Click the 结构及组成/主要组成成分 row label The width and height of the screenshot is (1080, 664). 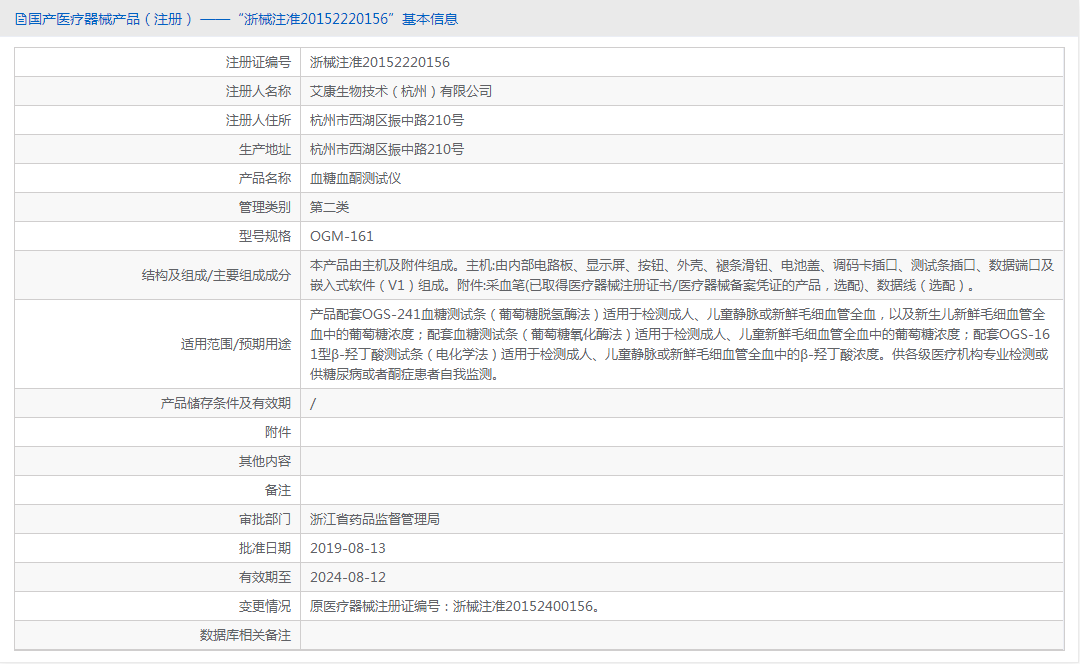pyautogui.click(x=216, y=275)
